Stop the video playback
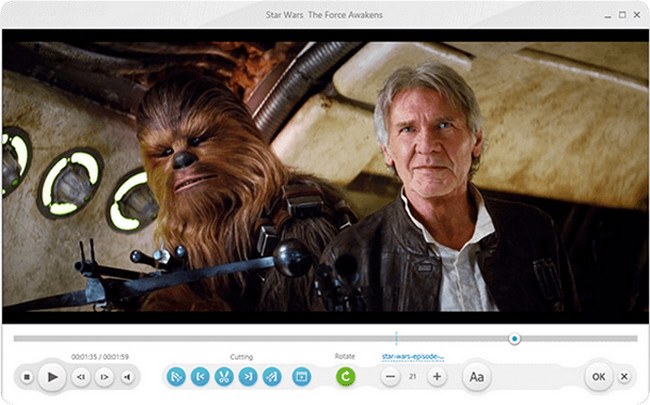 tap(27, 377)
